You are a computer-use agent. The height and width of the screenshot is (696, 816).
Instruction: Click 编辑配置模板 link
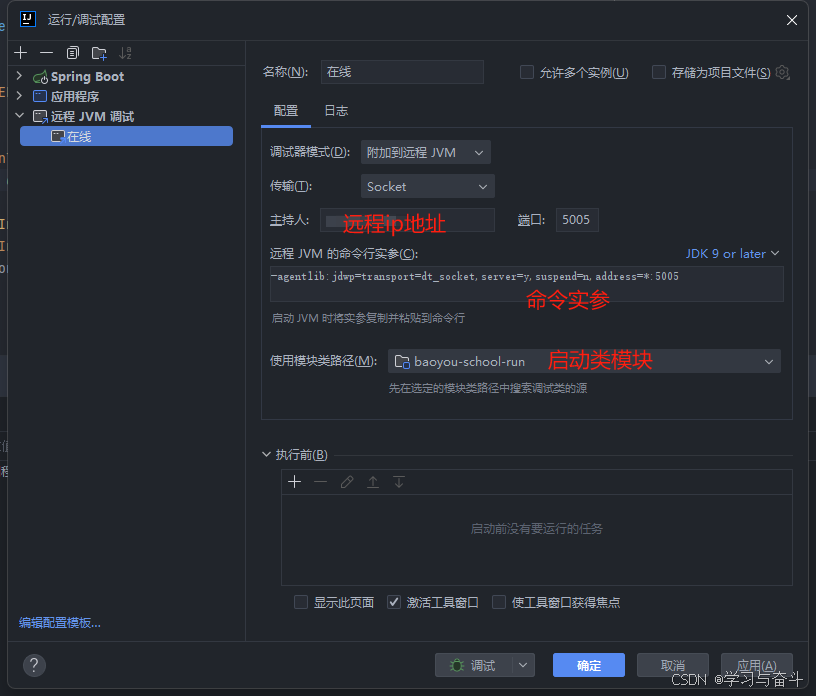point(62,622)
